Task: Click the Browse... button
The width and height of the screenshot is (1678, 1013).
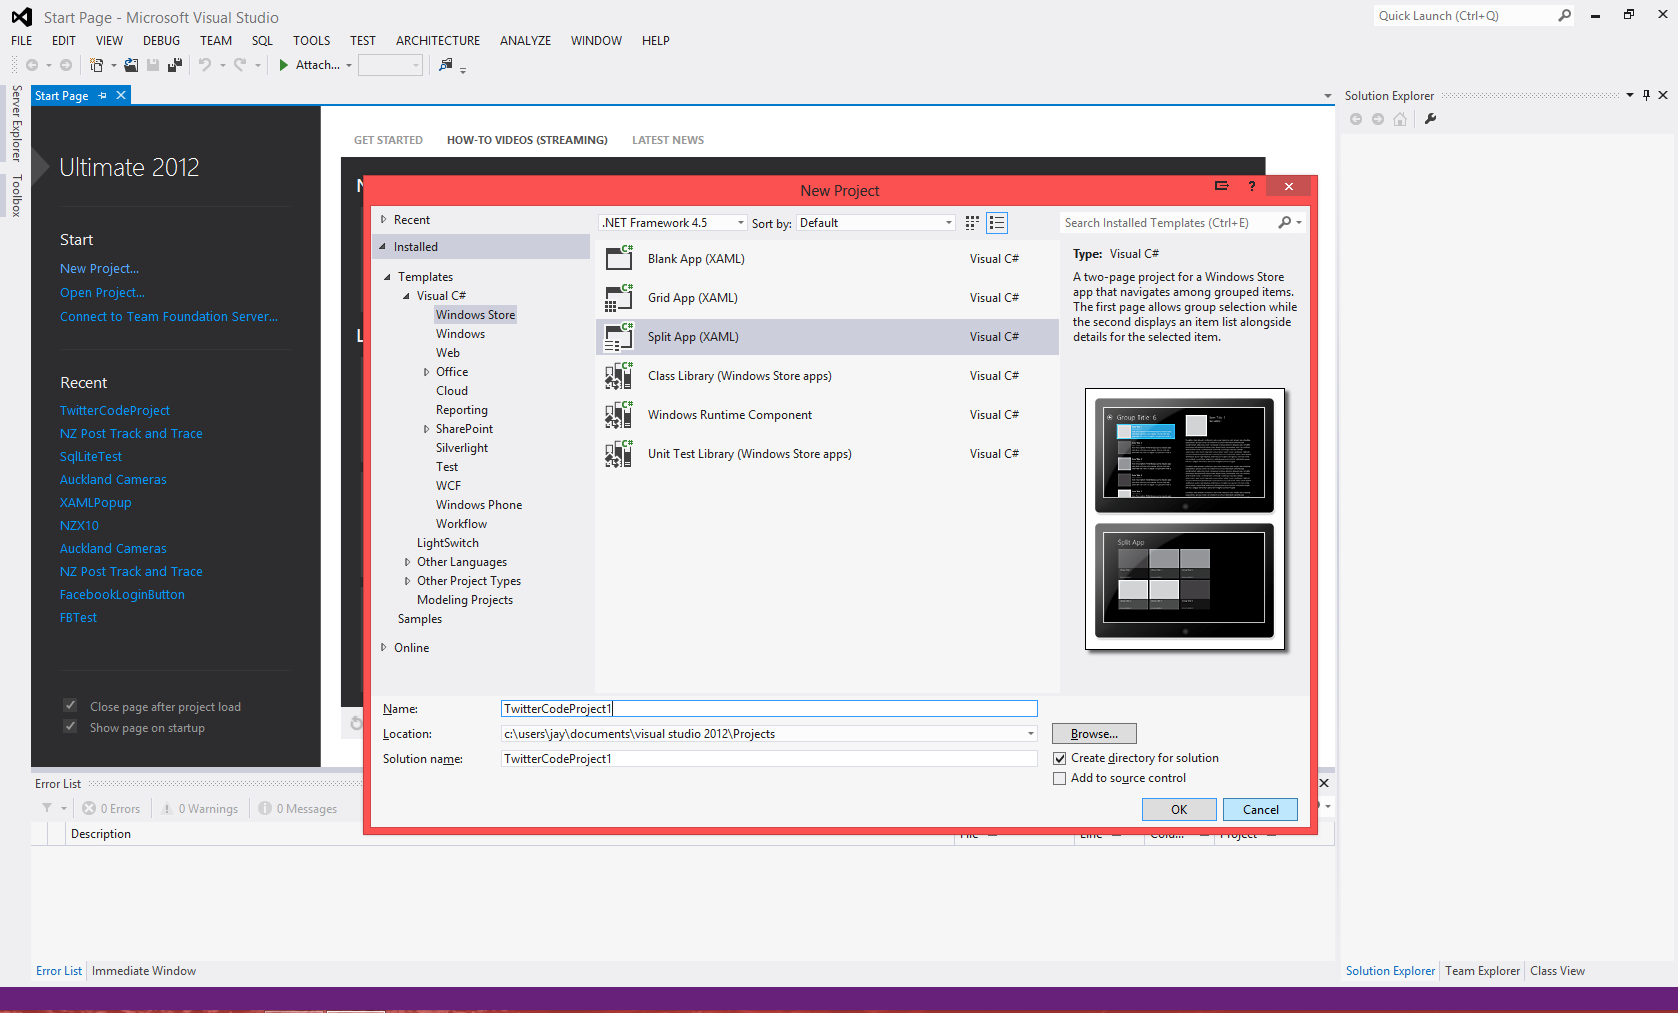Action: [1094, 734]
